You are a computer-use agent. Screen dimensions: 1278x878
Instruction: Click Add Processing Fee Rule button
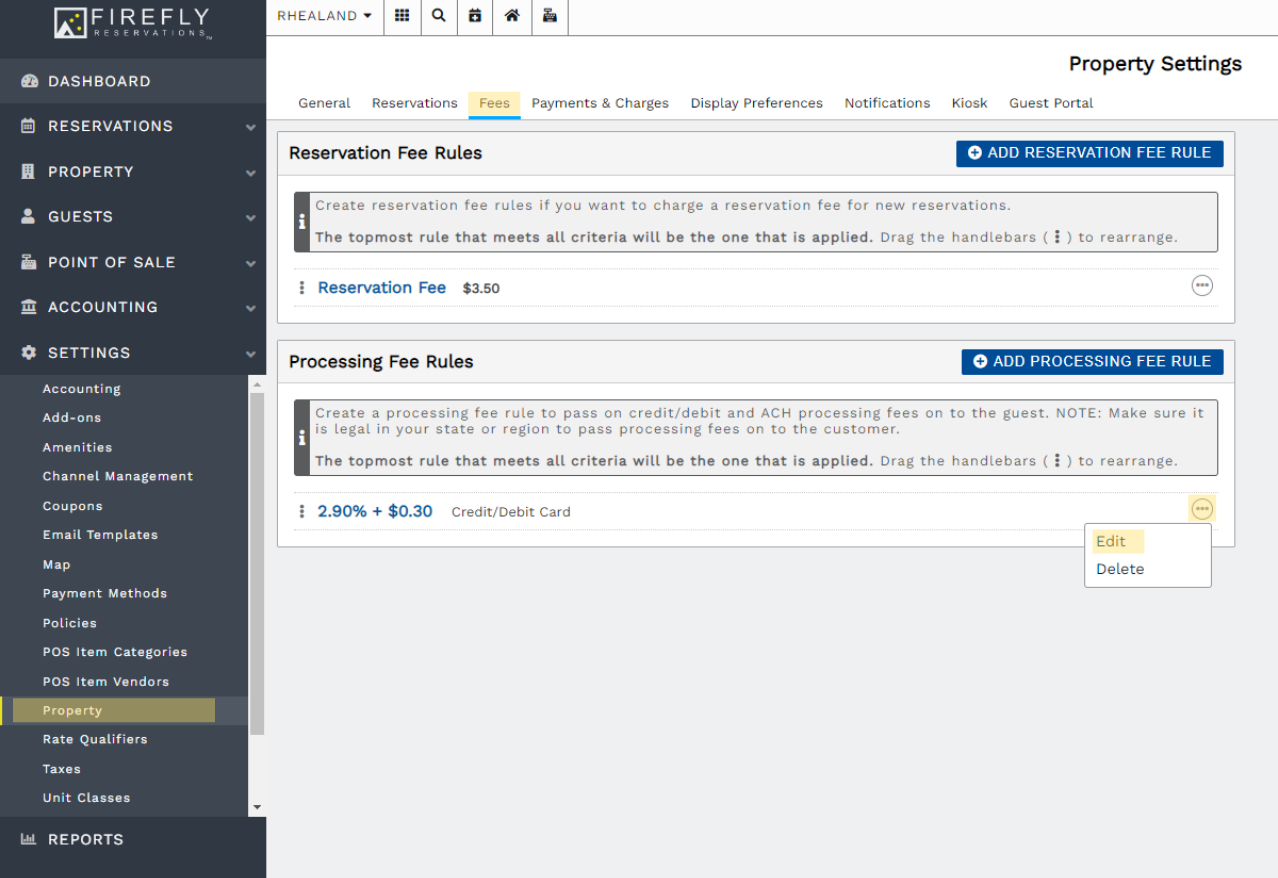[x=1092, y=361]
